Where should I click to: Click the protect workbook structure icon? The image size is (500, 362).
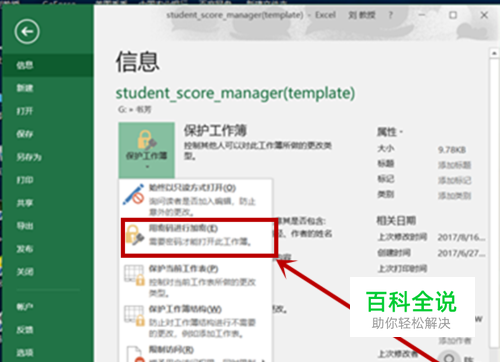point(134,316)
